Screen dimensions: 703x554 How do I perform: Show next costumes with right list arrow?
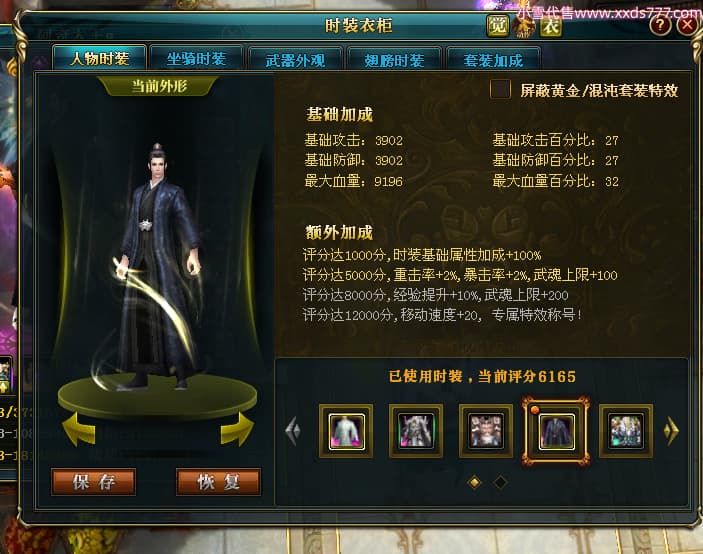671,431
